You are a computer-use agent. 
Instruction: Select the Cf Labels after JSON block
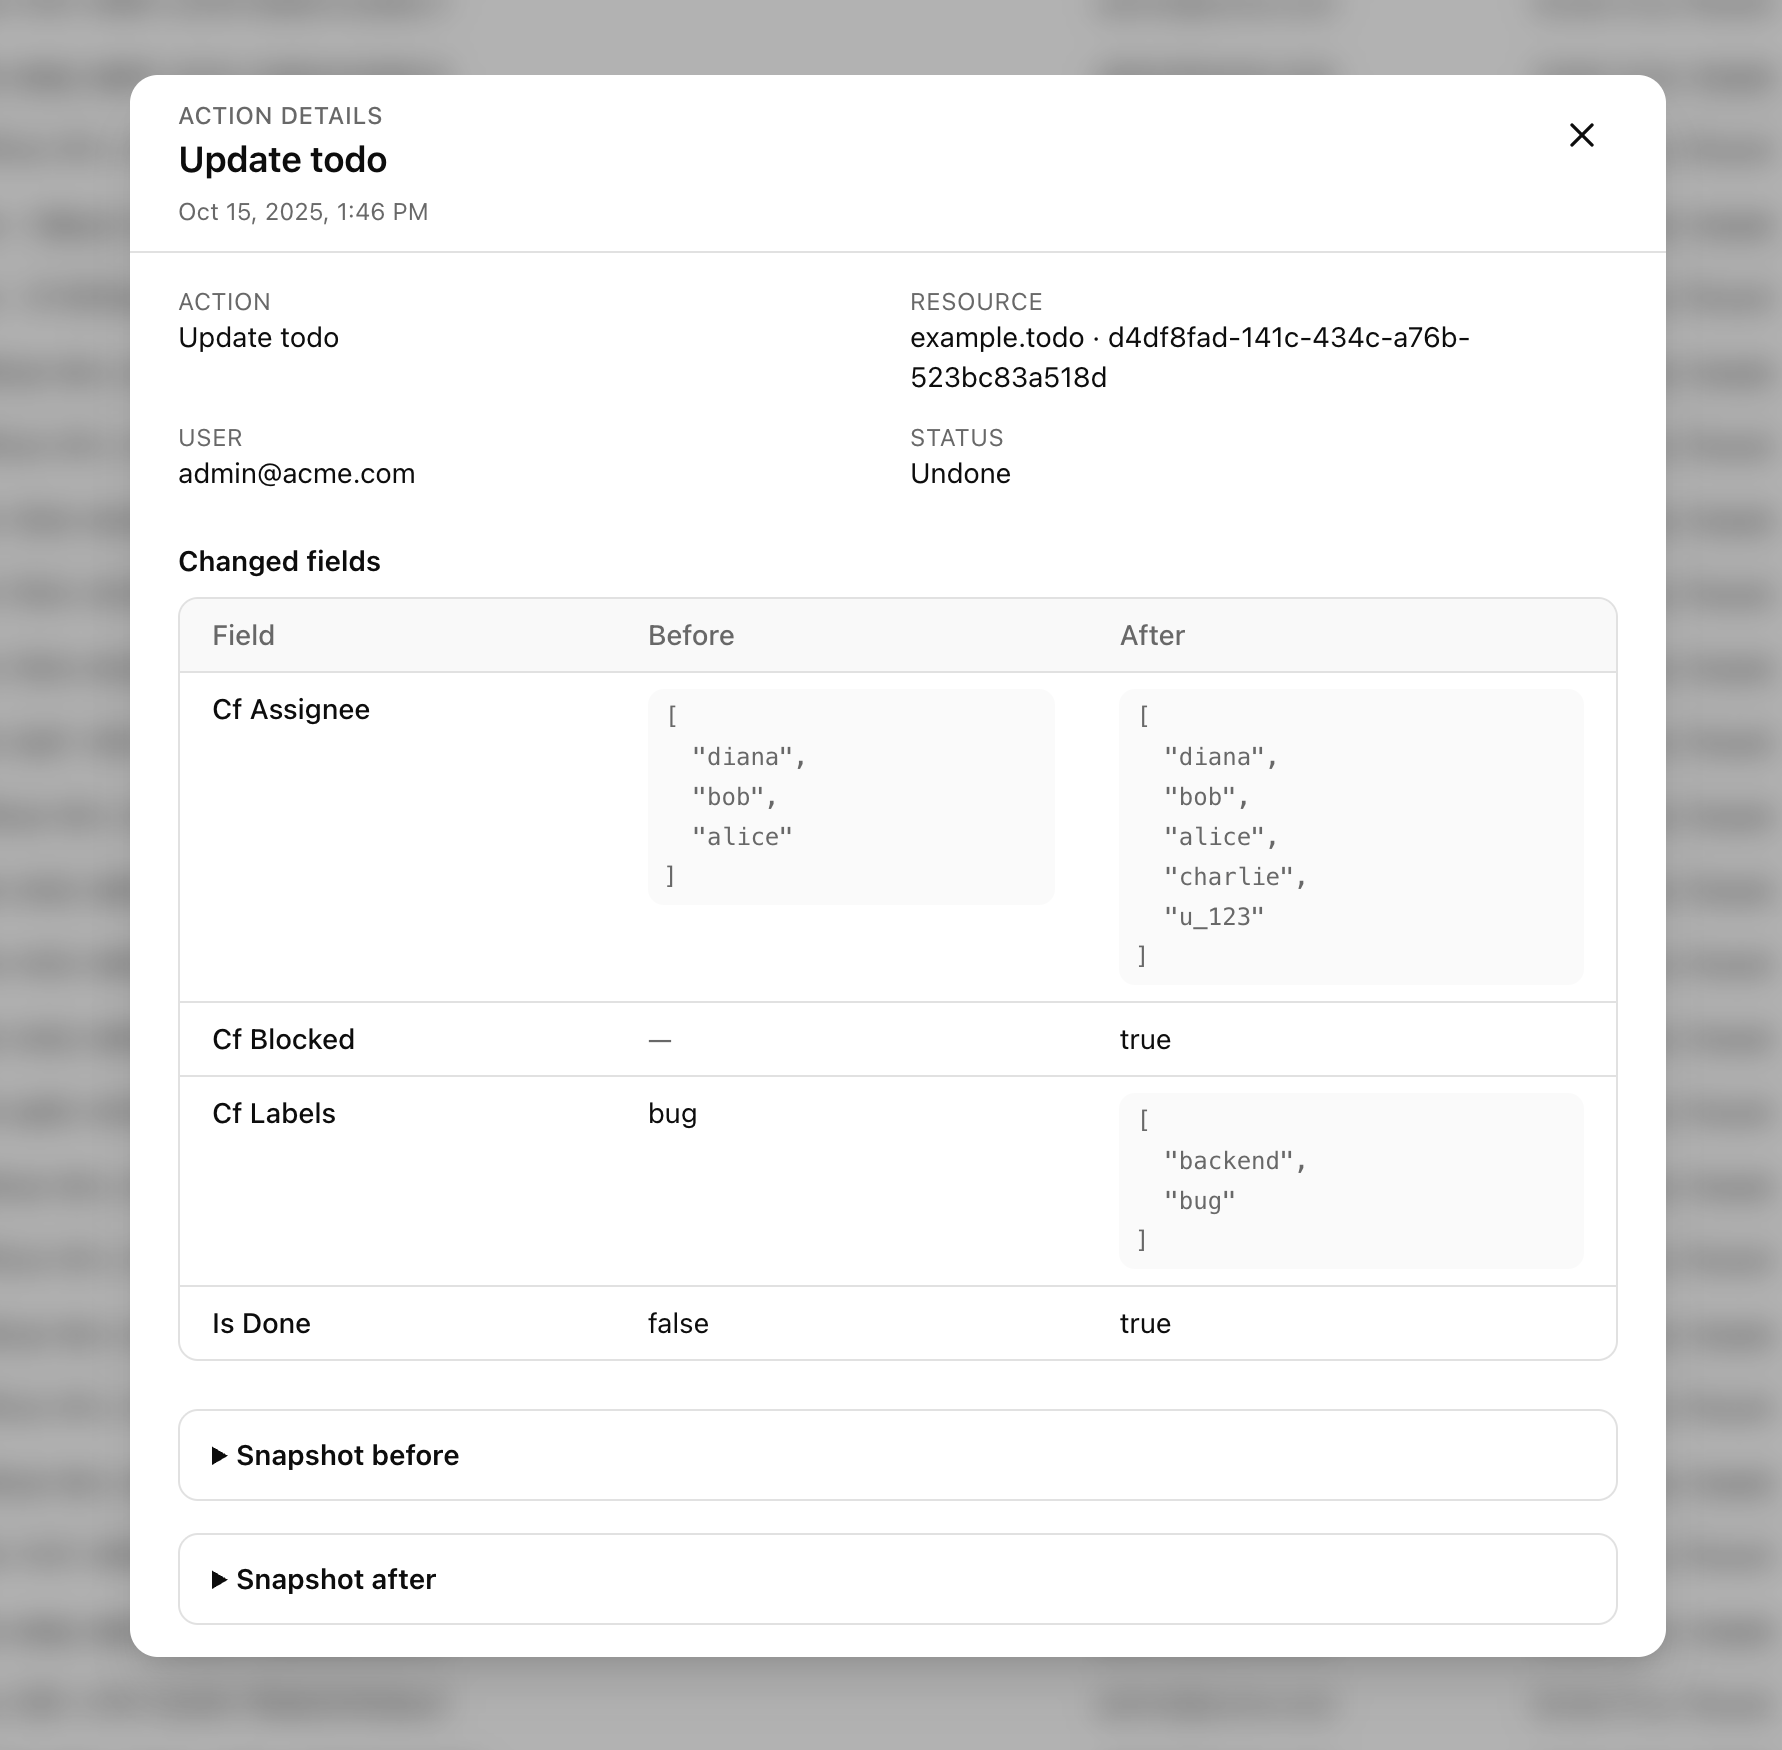coord(1349,1180)
